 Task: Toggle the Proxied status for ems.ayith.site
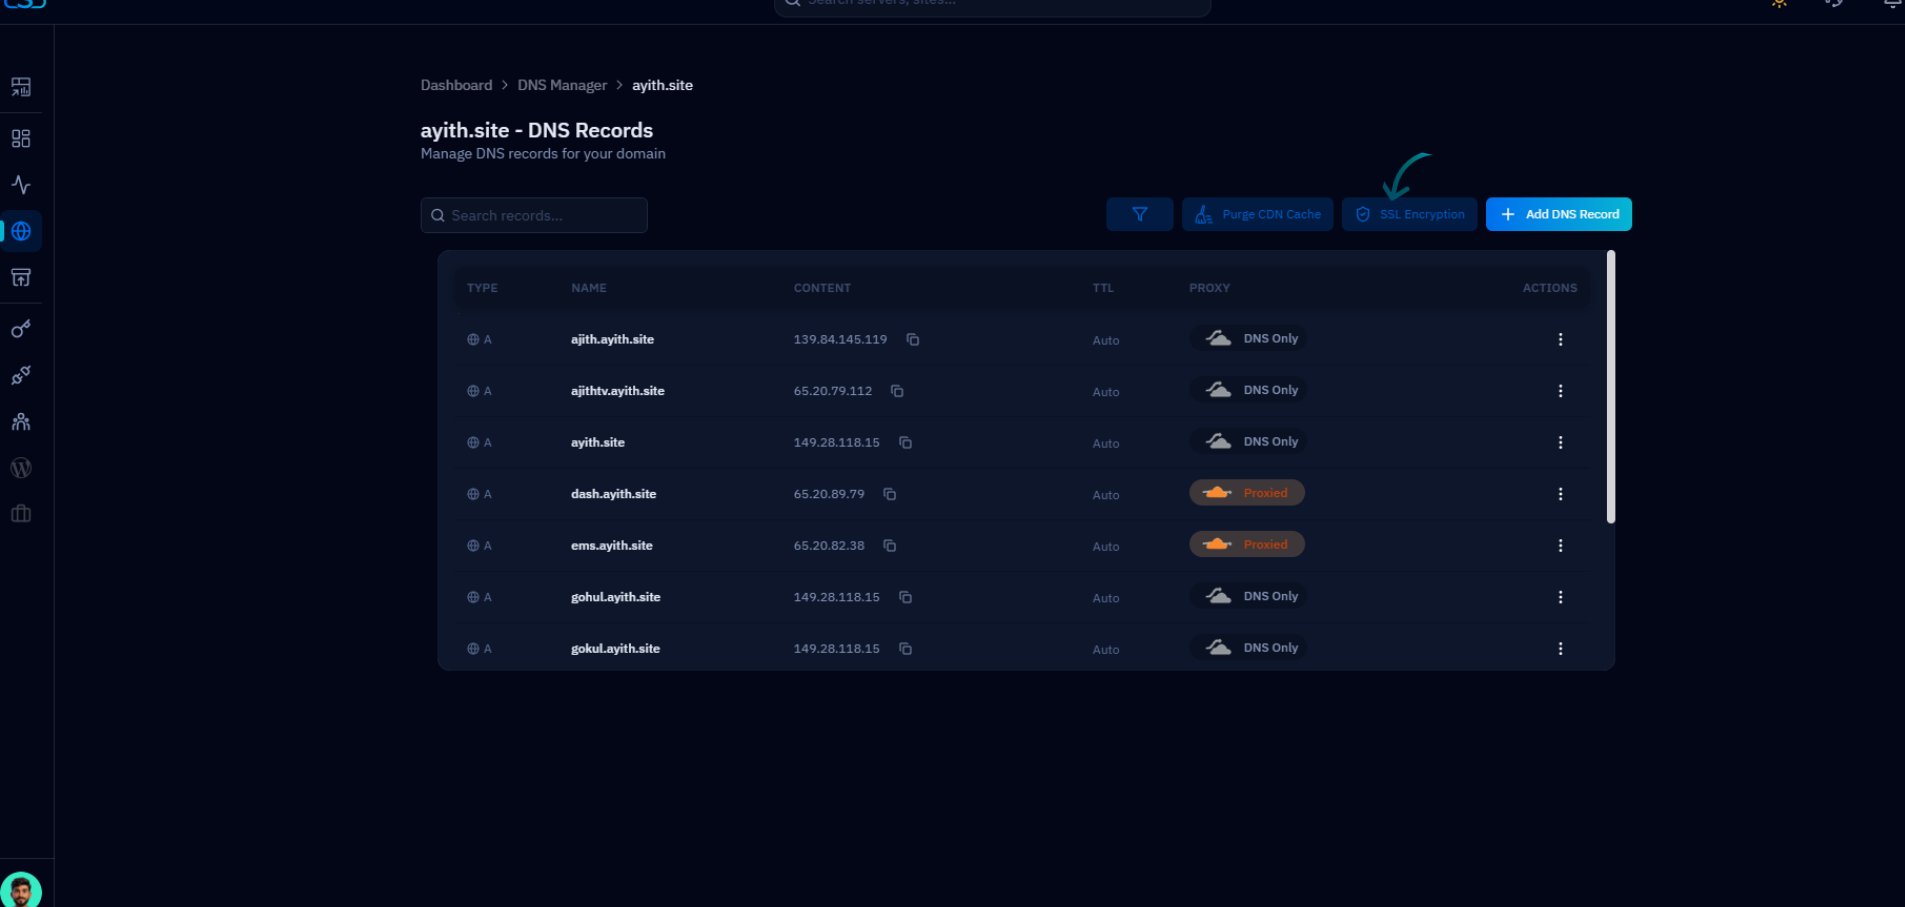(1247, 544)
